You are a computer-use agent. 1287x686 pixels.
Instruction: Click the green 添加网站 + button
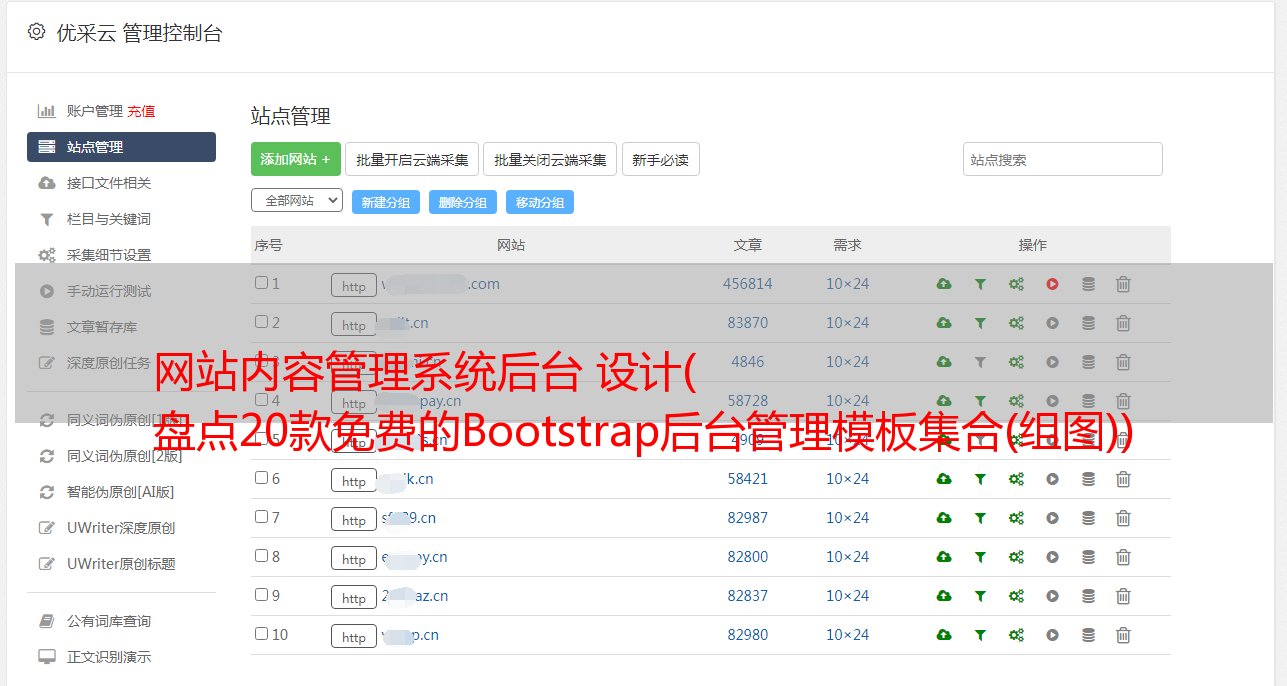(x=295, y=159)
